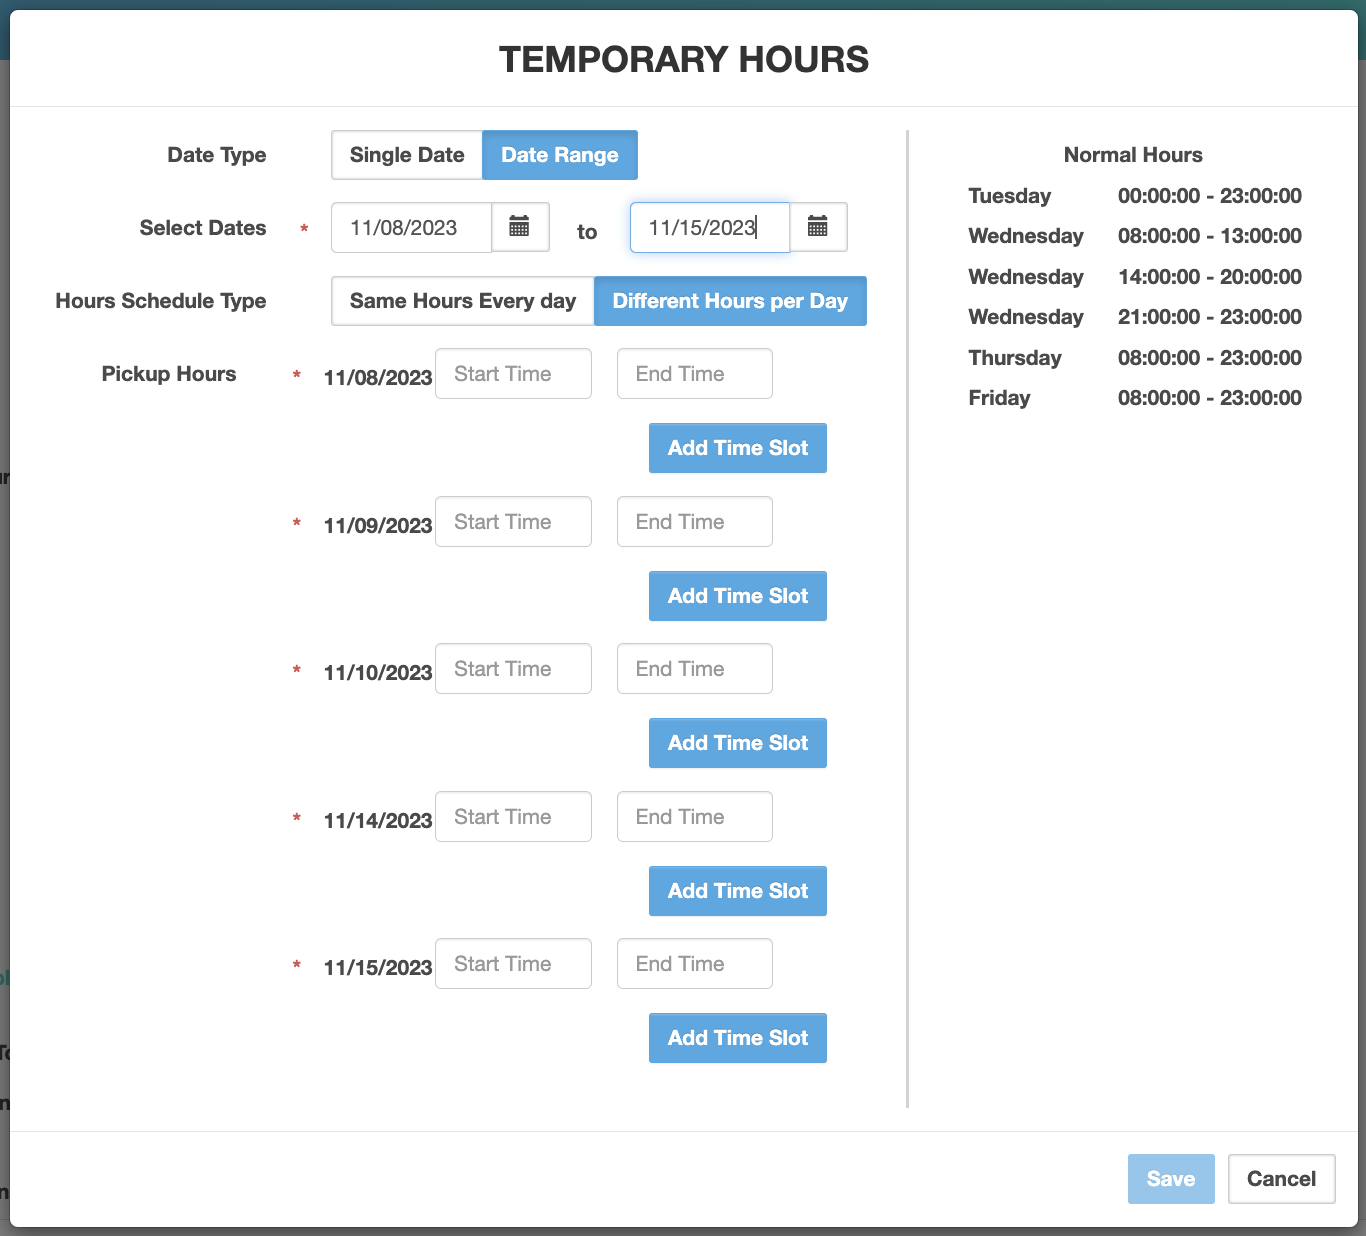Add Time Slot for 11/08/2023
The image size is (1366, 1236).
coord(738,448)
